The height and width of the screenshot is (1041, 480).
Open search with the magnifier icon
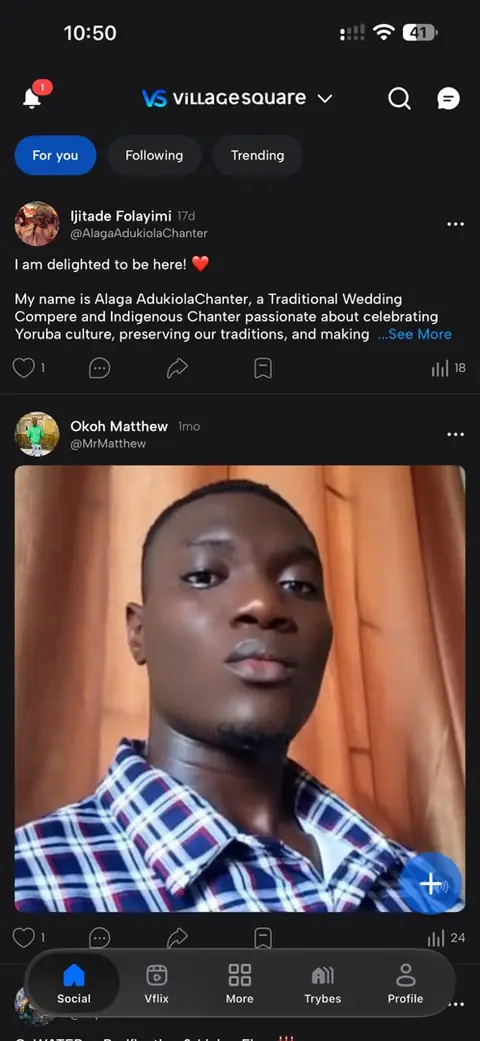pyautogui.click(x=399, y=99)
